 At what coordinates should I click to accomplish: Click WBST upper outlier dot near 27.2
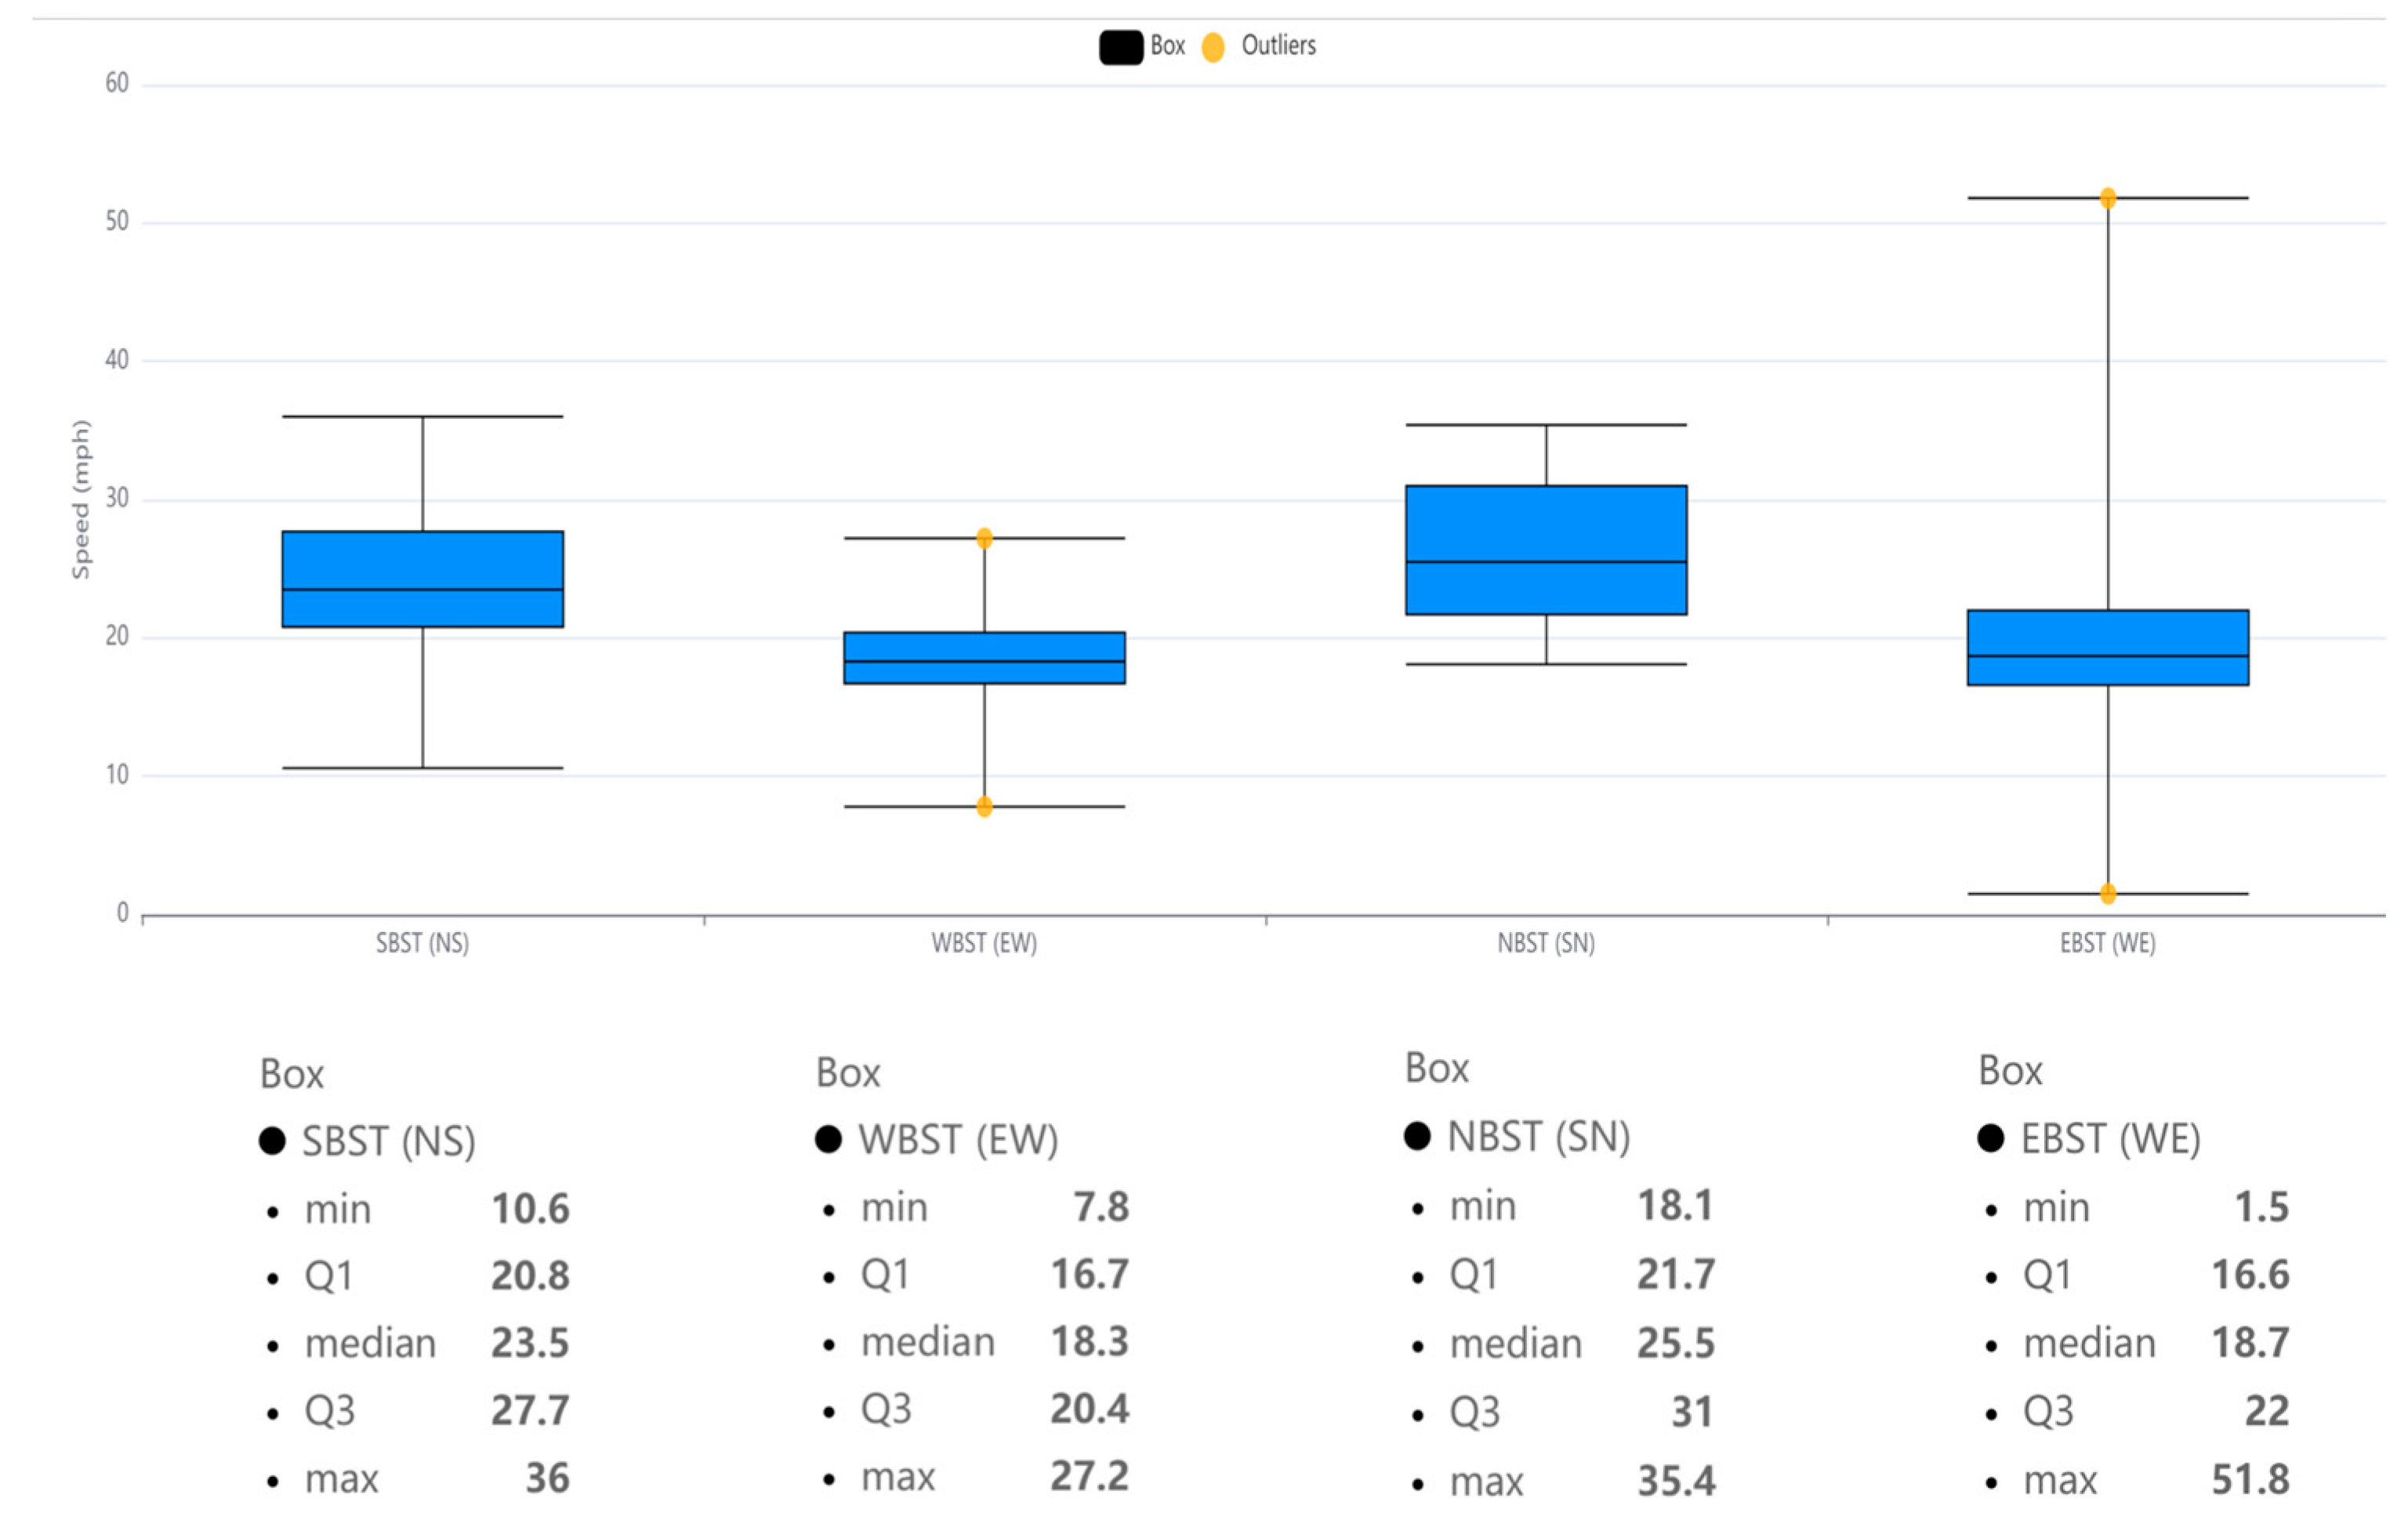pyautogui.click(x=984, y=538)
